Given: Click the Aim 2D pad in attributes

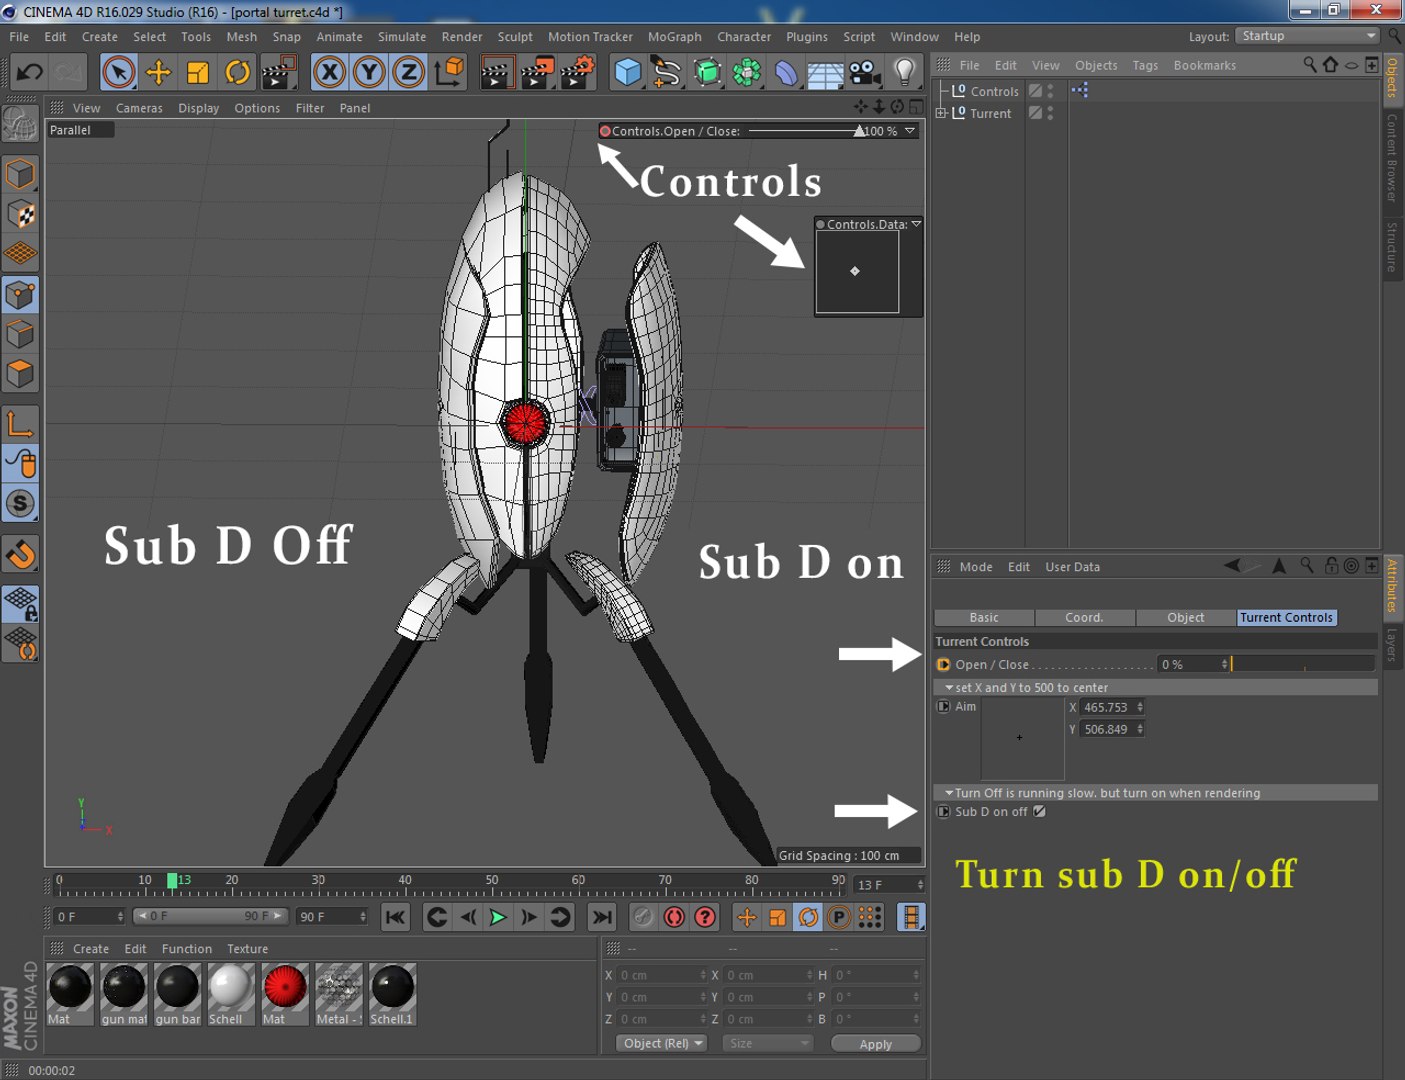Looking at the screenshot, I should 1022,739.
